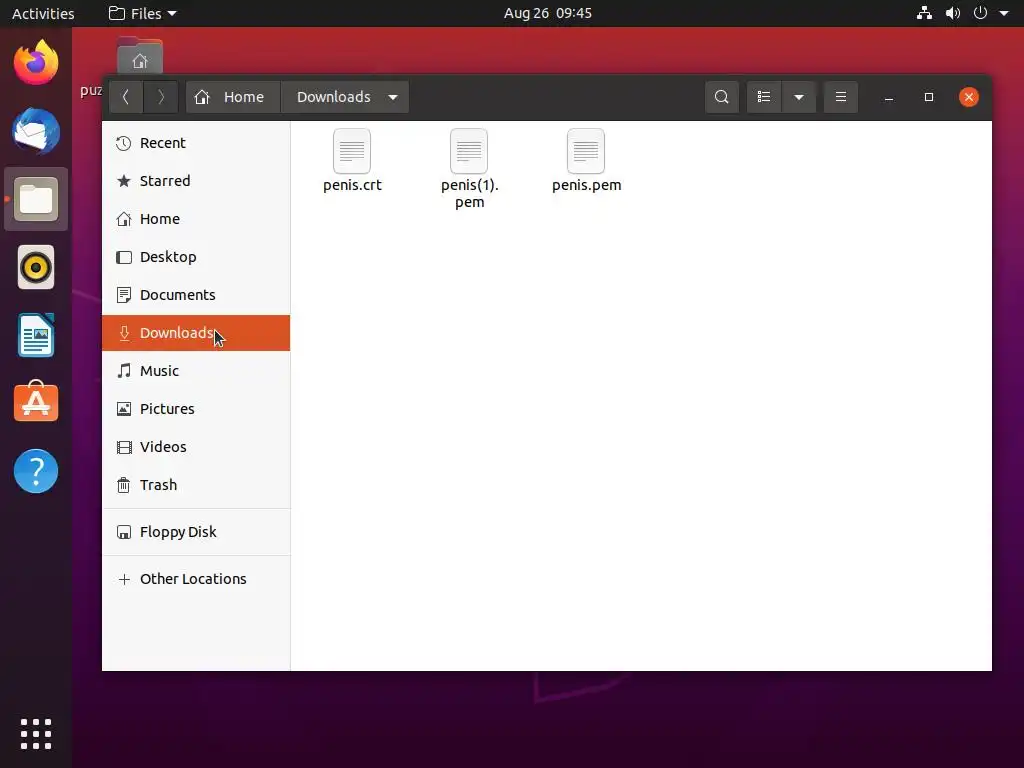Open the Firefox browser from the dock
1024x768 pixels.
tap(36, 63)
